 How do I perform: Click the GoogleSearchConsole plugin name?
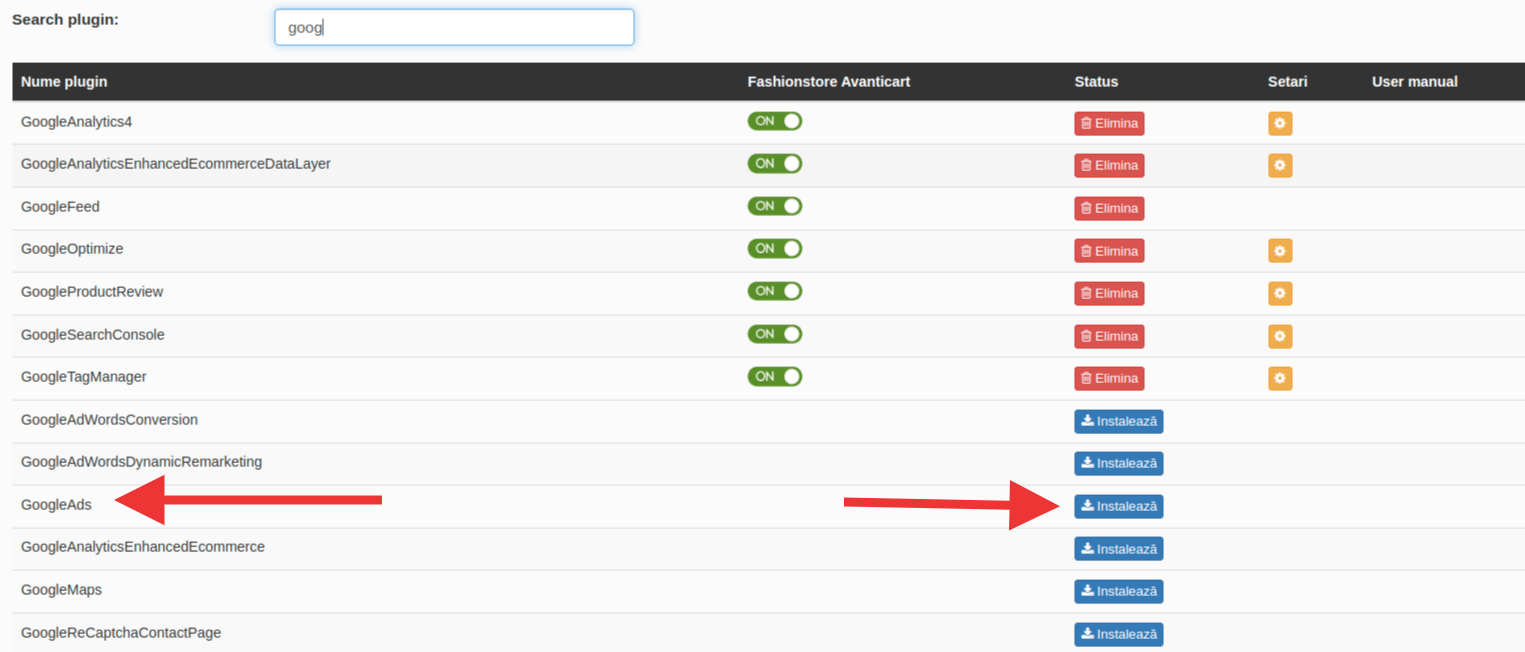[93, 335]
